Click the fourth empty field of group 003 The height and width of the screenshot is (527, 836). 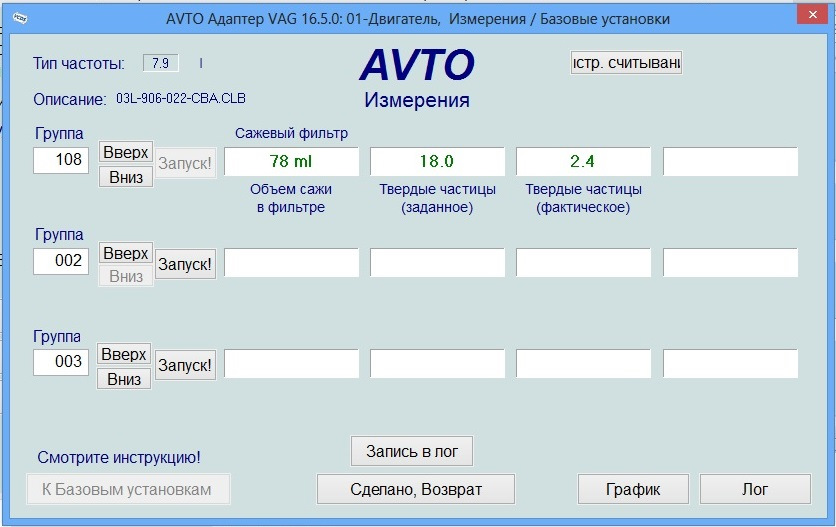(730, 364)
